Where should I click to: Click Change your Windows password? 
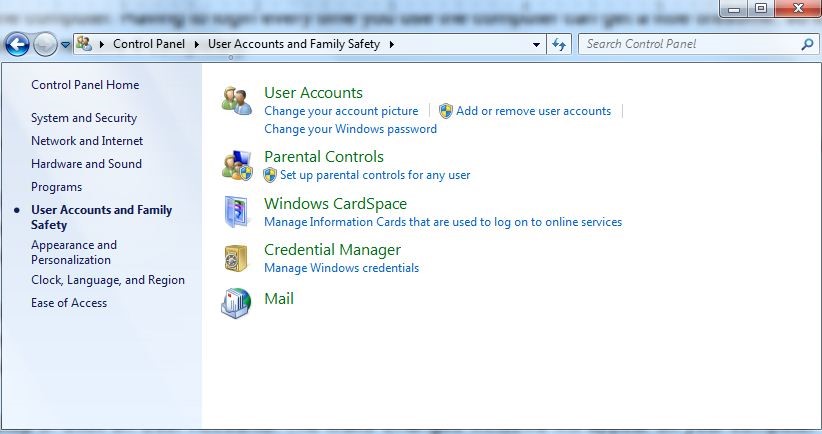(x=350, y=129)
